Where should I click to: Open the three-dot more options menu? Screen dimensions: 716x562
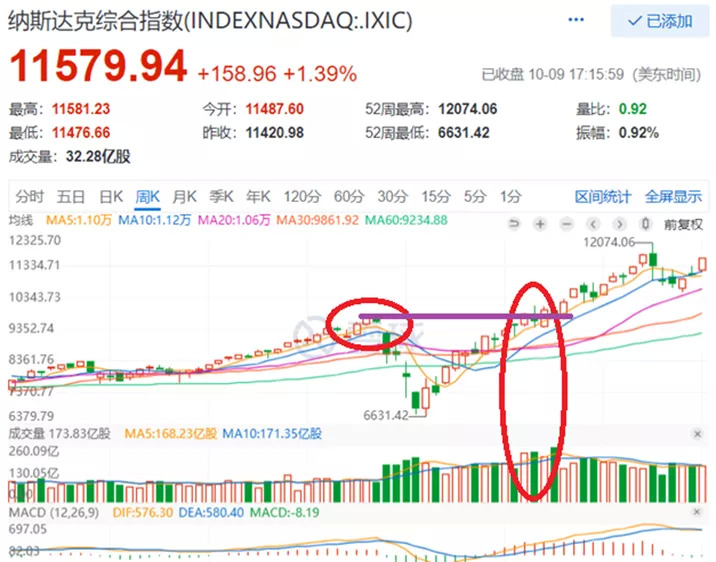click(x=576, y=20)
